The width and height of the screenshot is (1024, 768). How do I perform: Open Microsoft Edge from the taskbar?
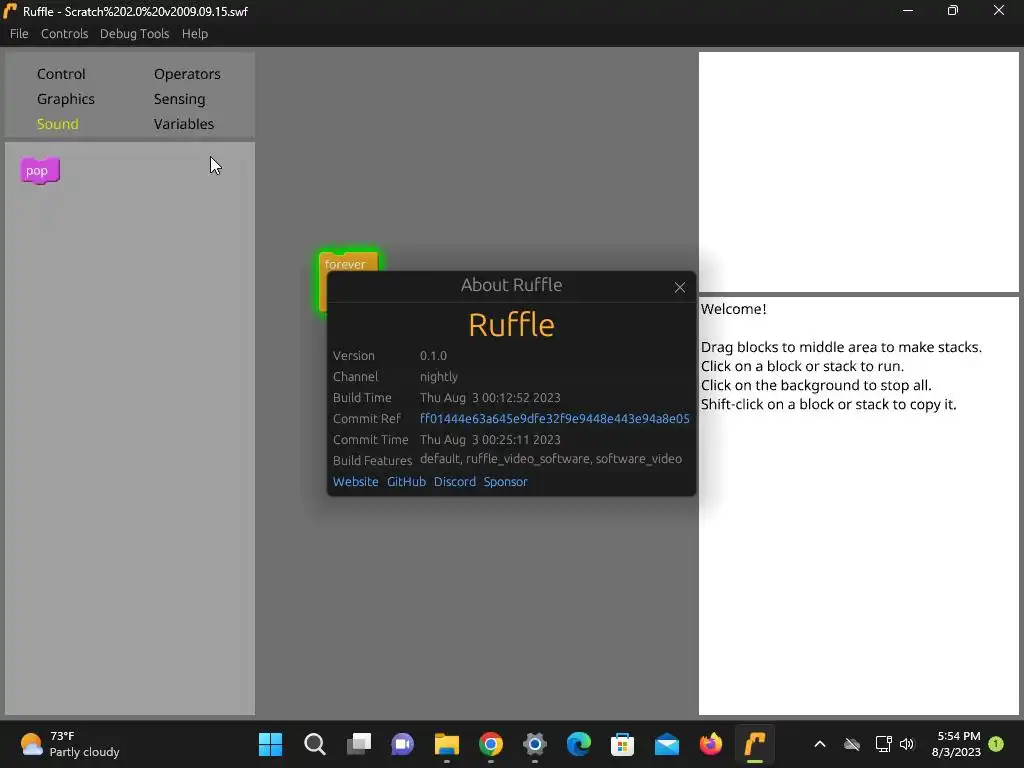coord(579,744)
